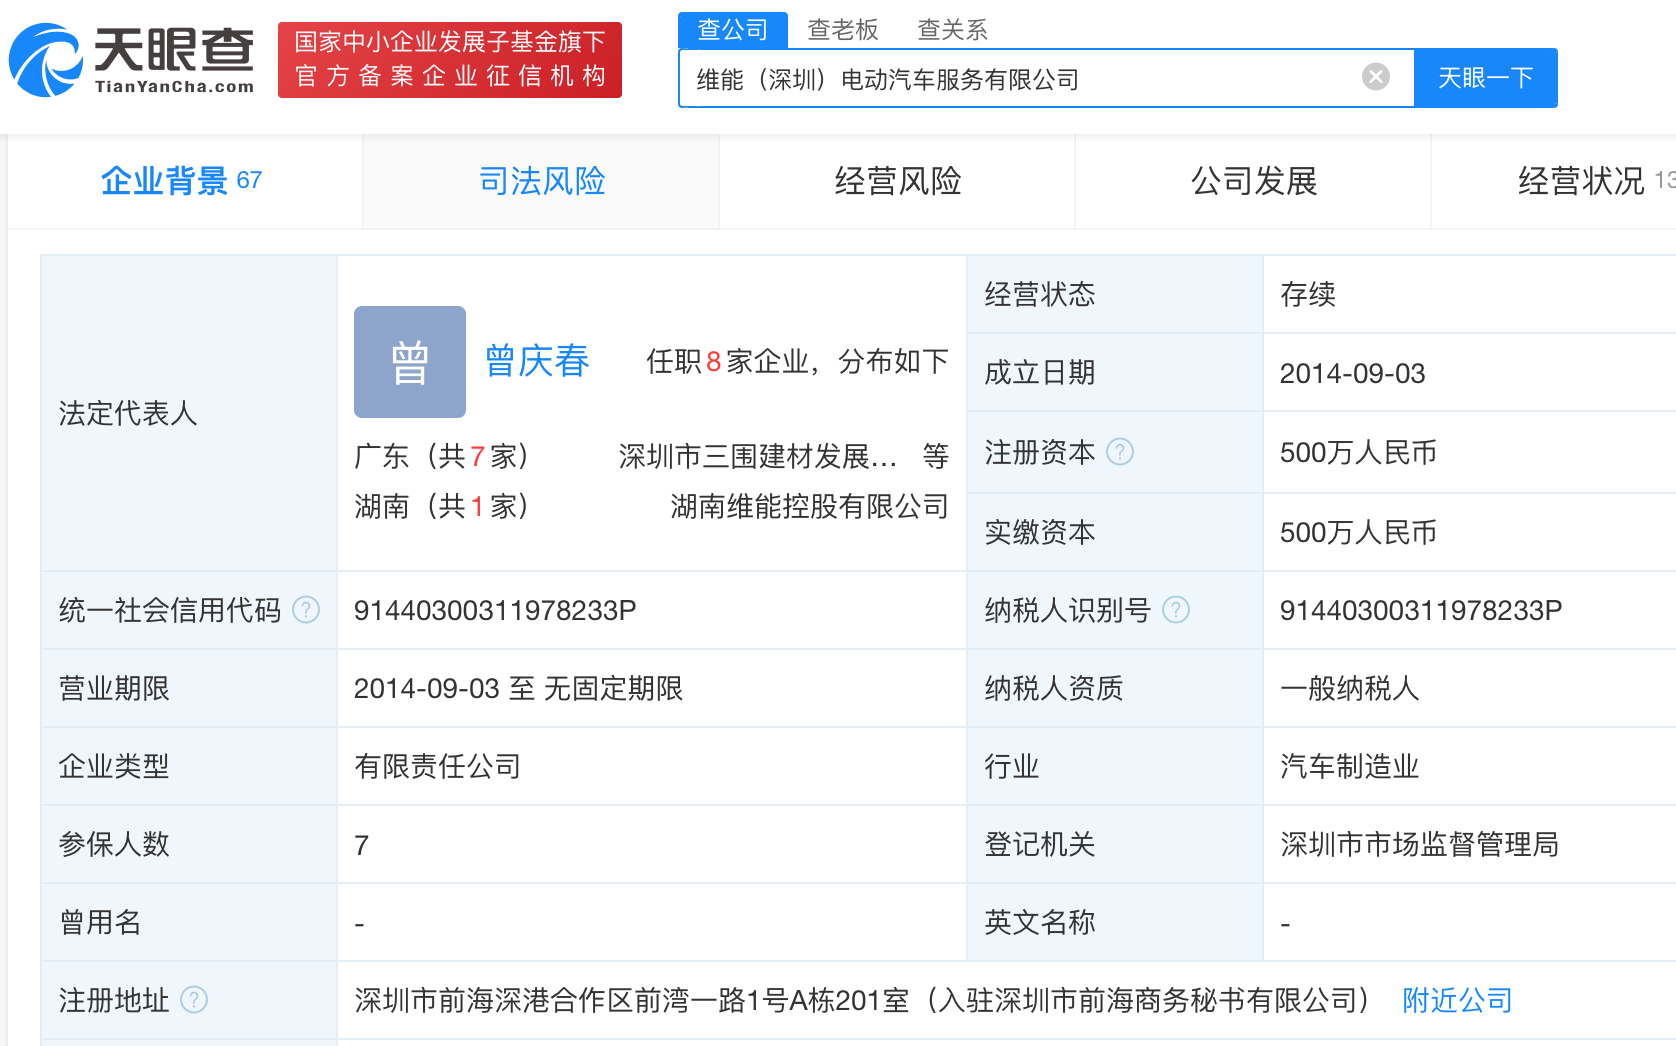
Task: Click the 经营状态 label
Action: pos(1040,295)
